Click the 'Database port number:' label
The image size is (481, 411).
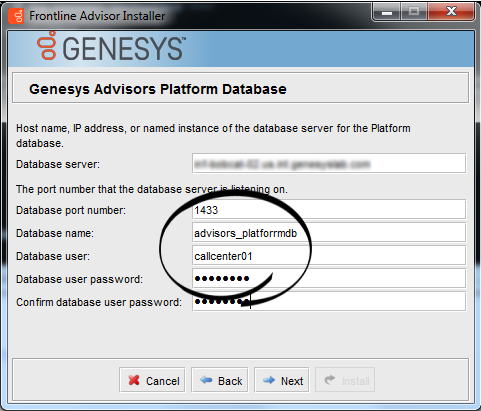click(x=71, y=210)
